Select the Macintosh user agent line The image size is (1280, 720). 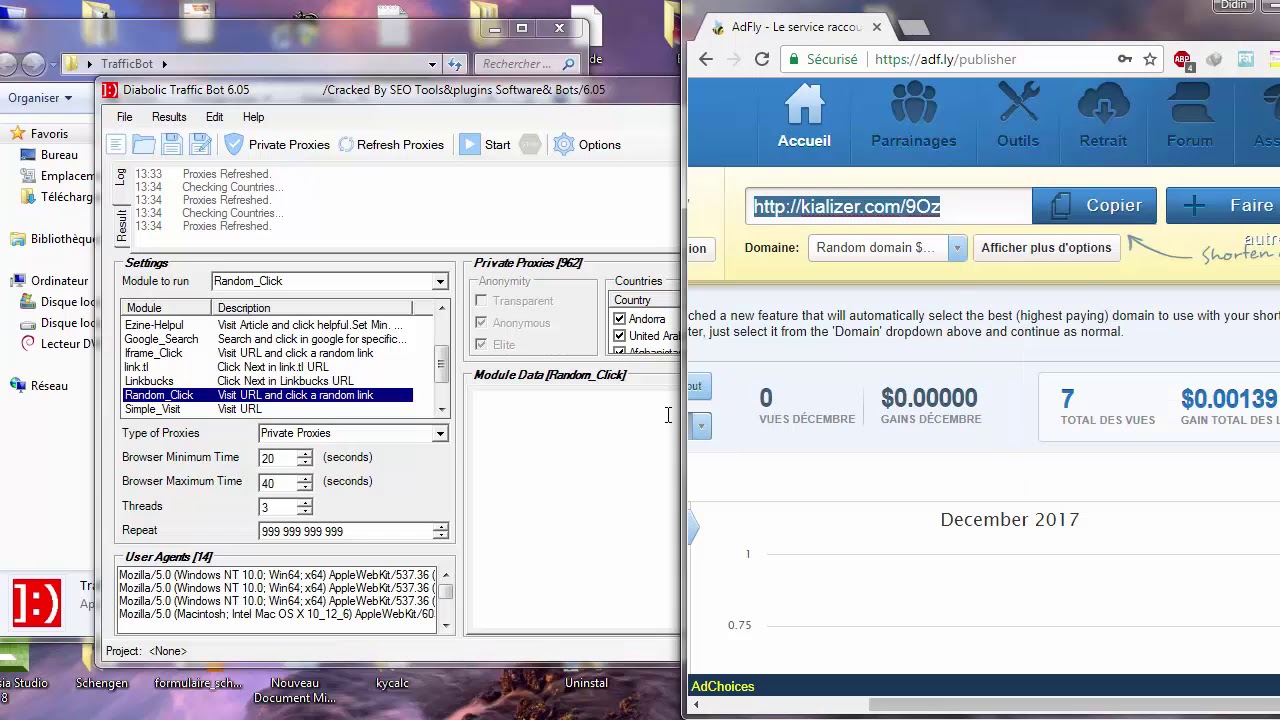coord(277,614)
